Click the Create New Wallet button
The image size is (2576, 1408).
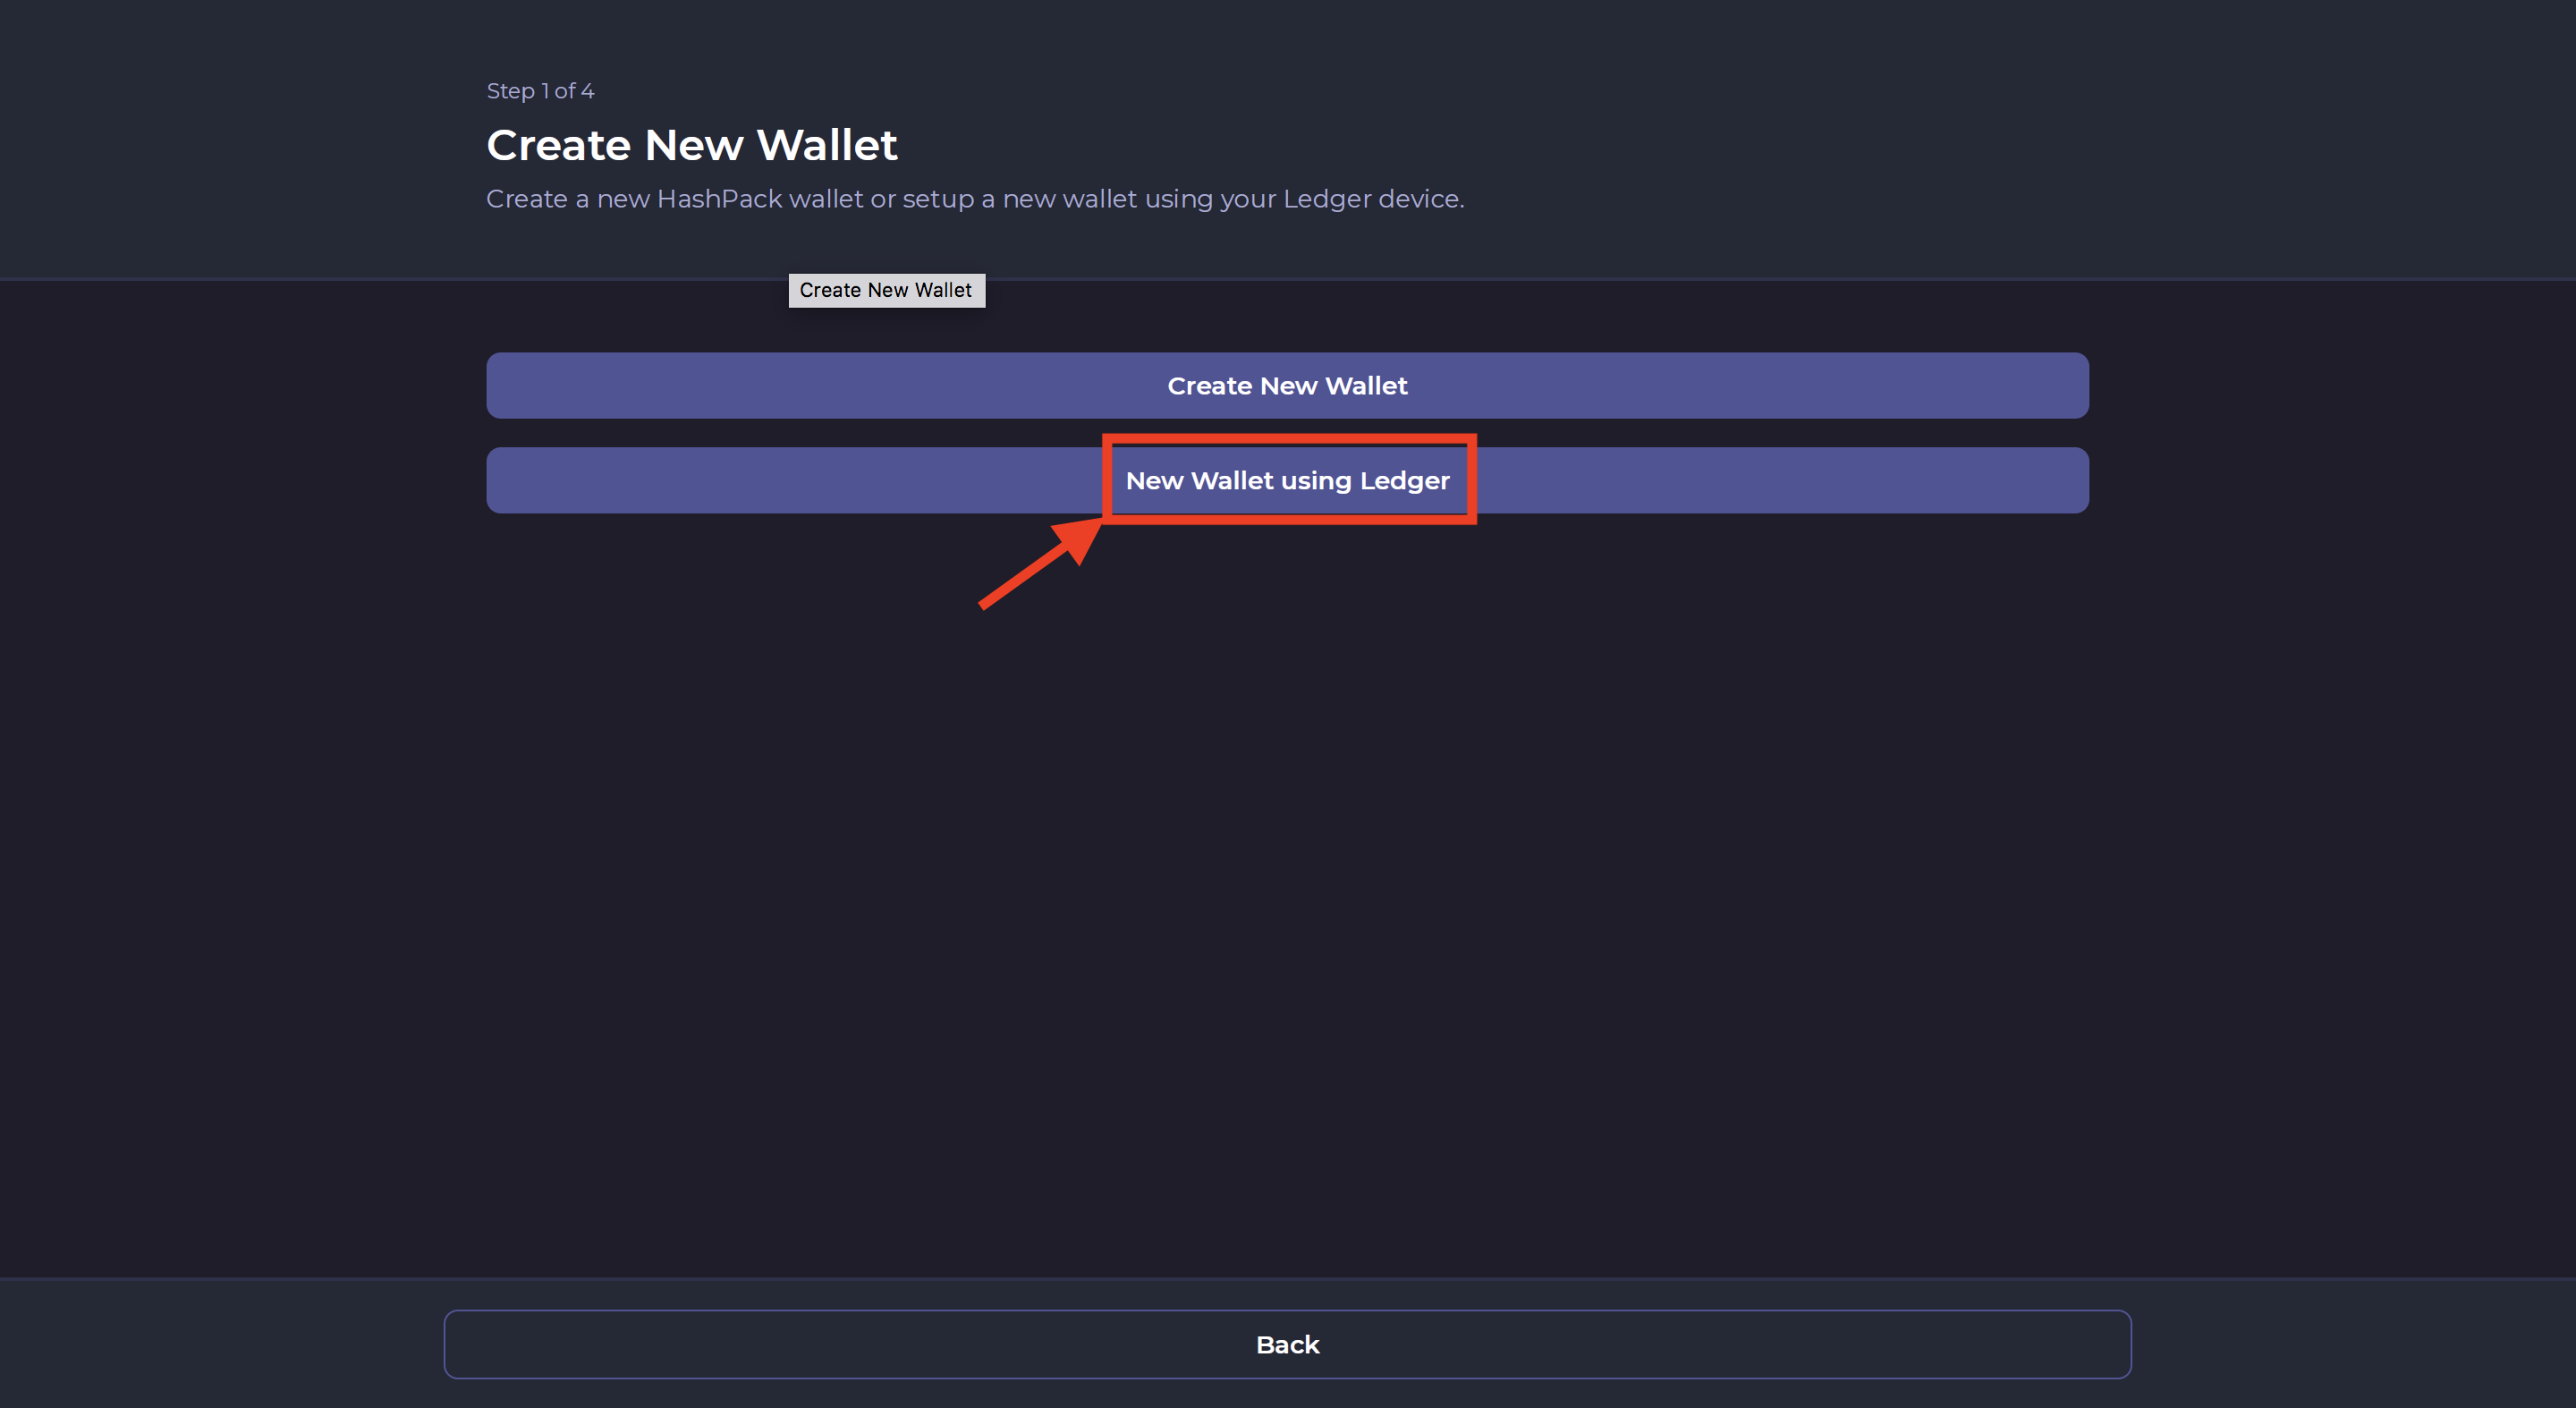coord(1287,385)
